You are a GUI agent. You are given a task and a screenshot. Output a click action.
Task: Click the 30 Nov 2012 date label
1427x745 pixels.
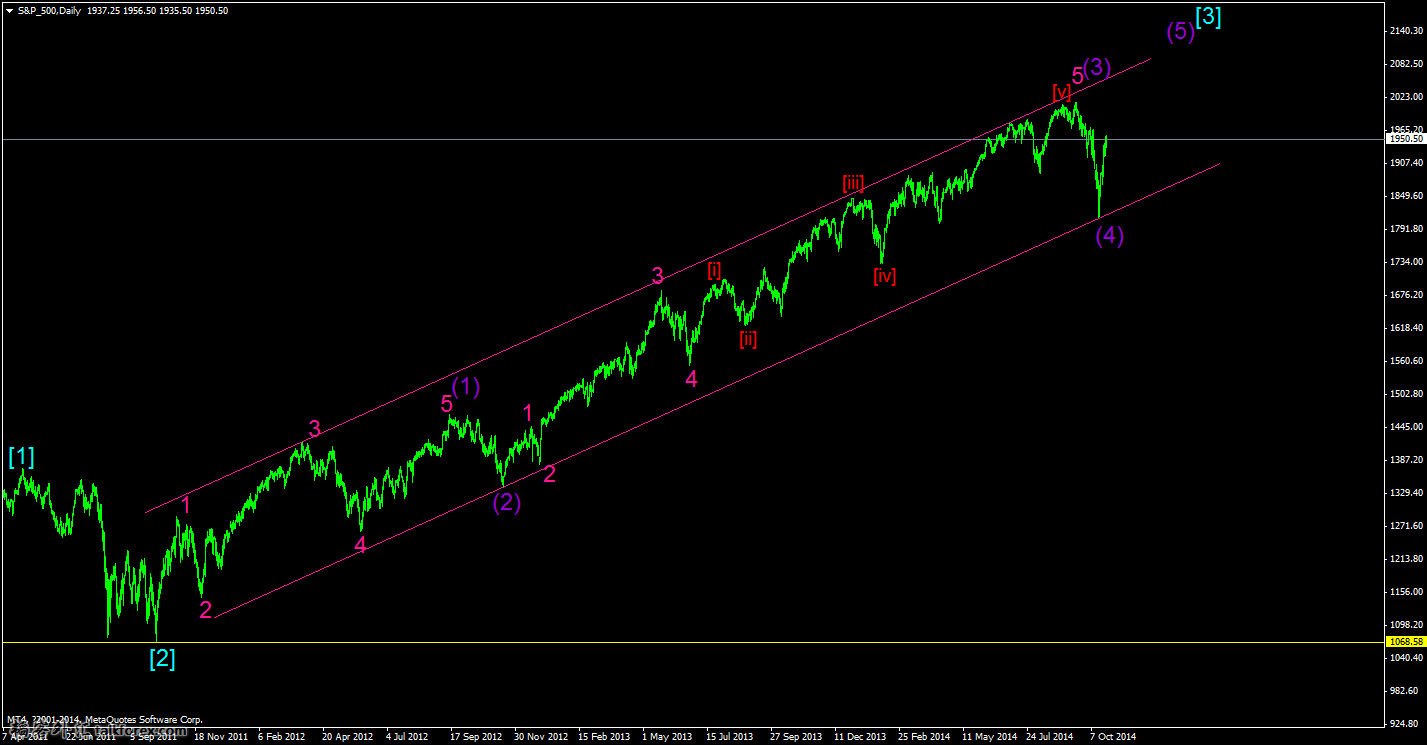tap(540, 736)
